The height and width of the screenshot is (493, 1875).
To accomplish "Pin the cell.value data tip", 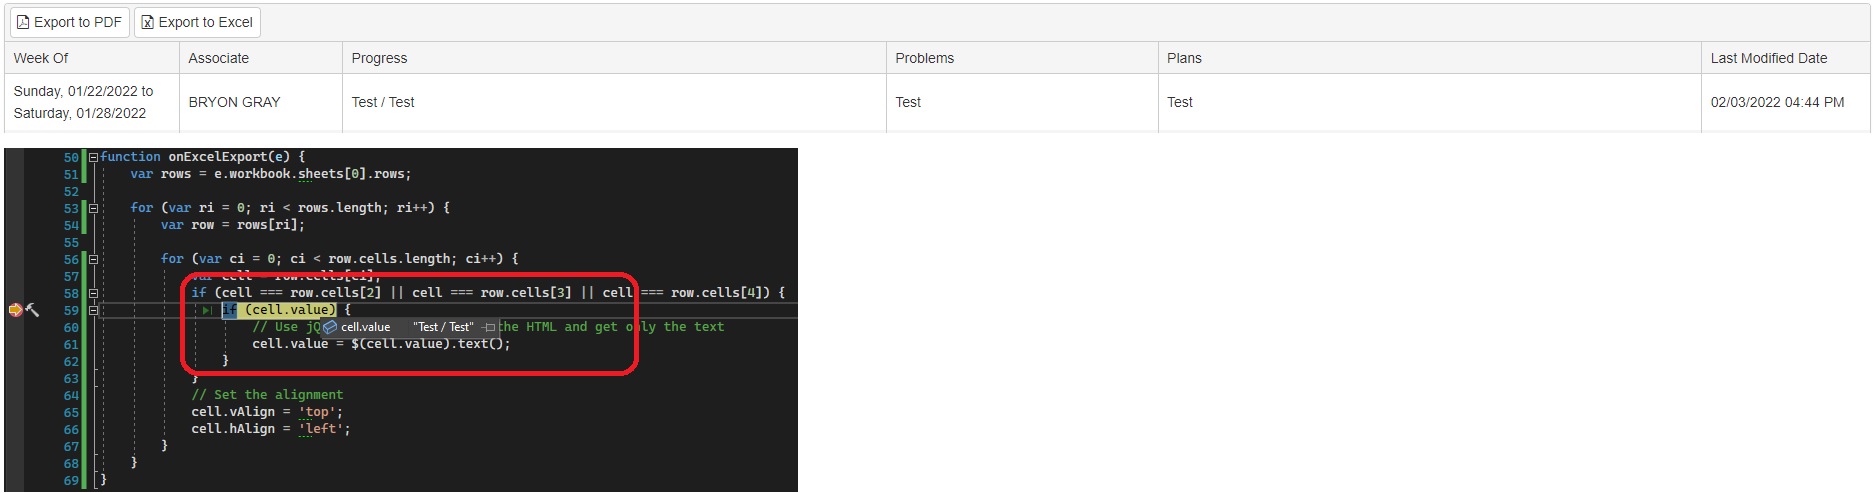I will [490, 327].
